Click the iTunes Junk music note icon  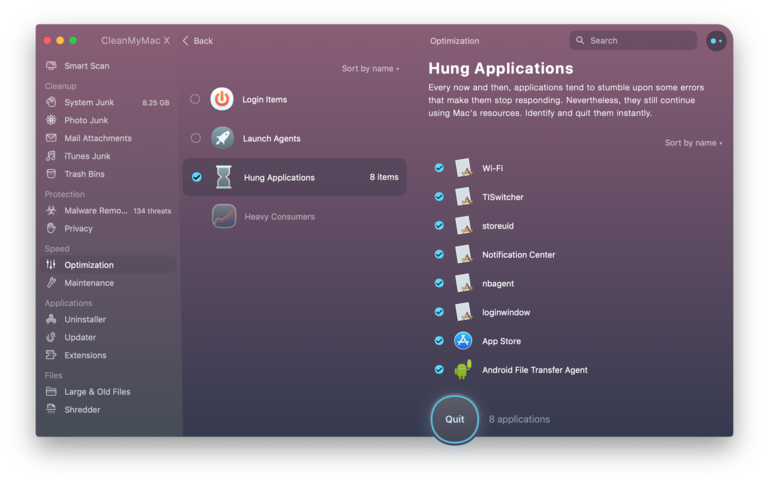click(x=51, y=156)
